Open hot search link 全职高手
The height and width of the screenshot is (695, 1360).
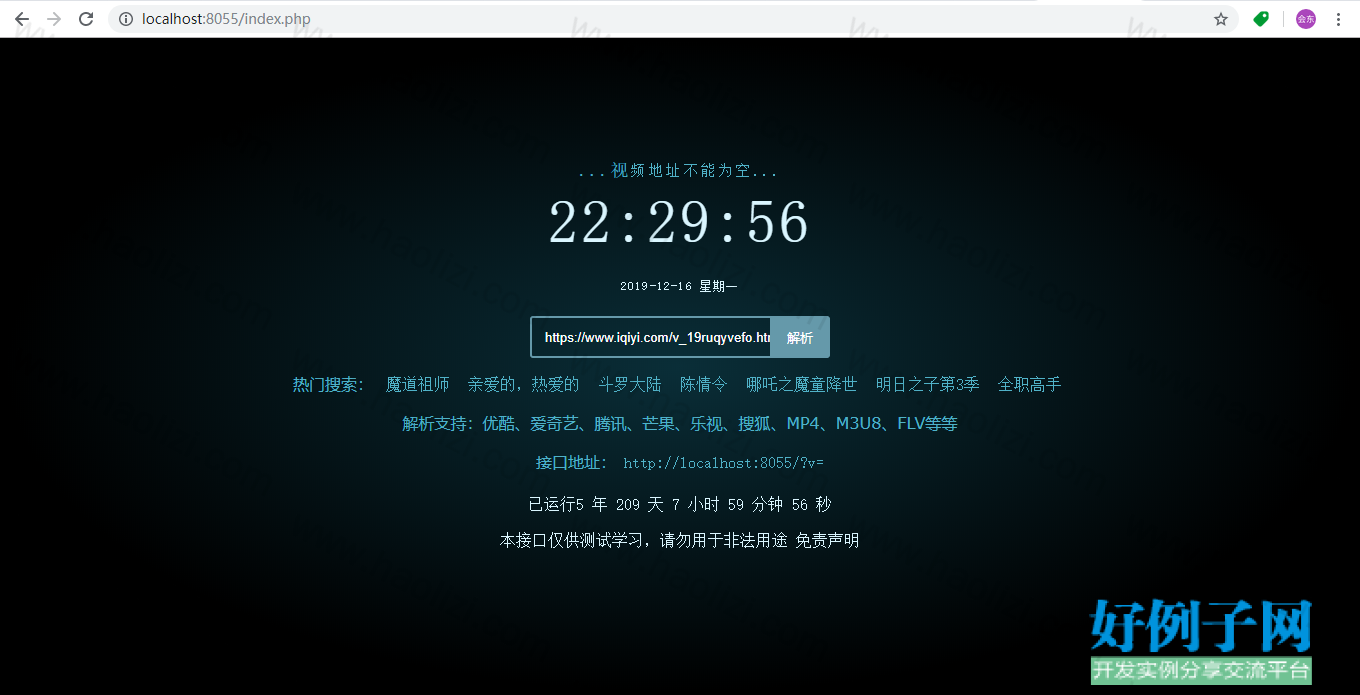[1030, 384]
